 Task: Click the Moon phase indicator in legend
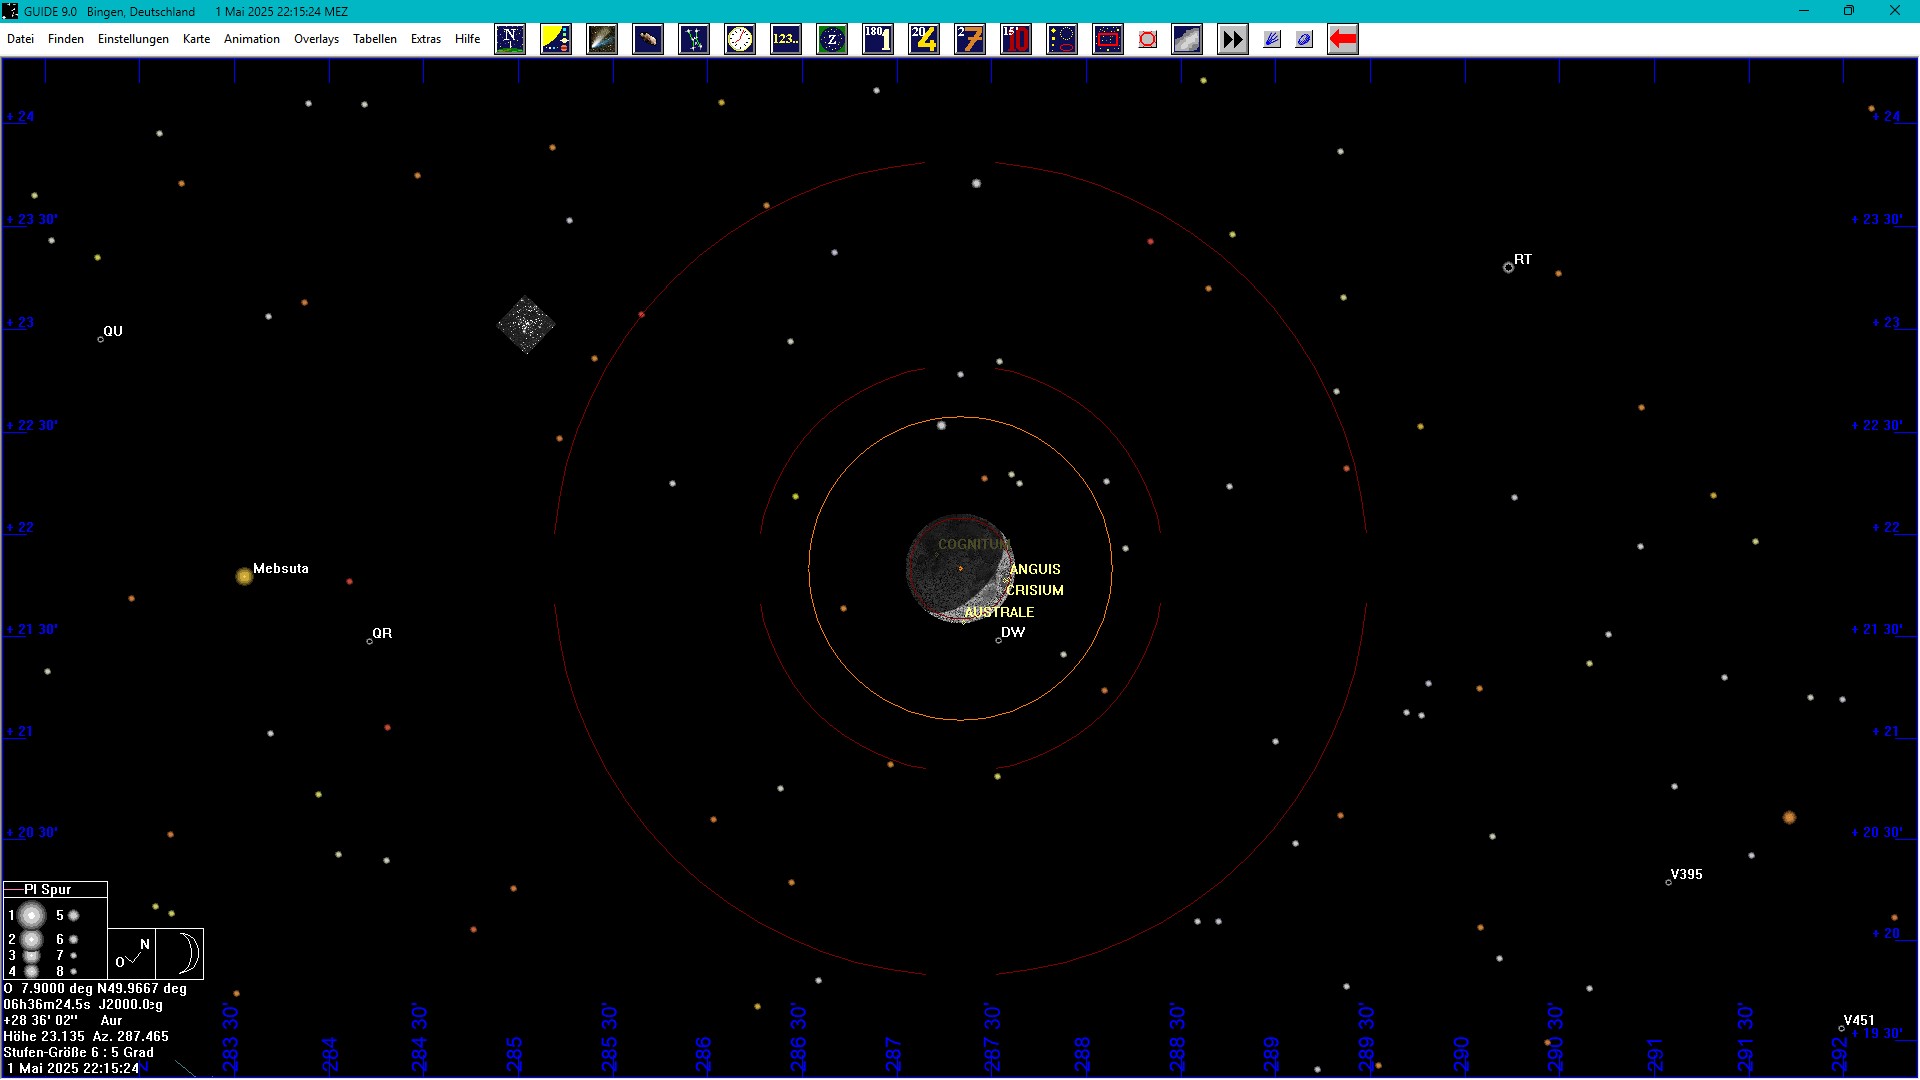point(181,953)
